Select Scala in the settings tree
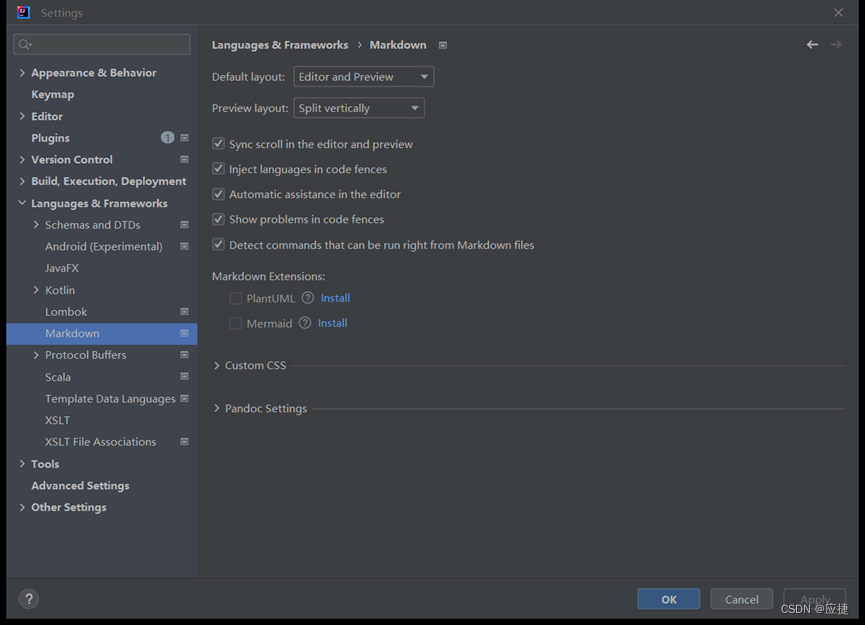Viewport: 865px width, 625px height. tap(58, 377)
